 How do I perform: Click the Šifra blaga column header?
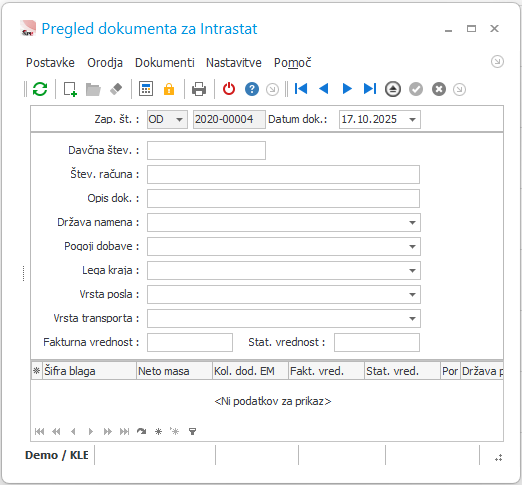[89, 371]
